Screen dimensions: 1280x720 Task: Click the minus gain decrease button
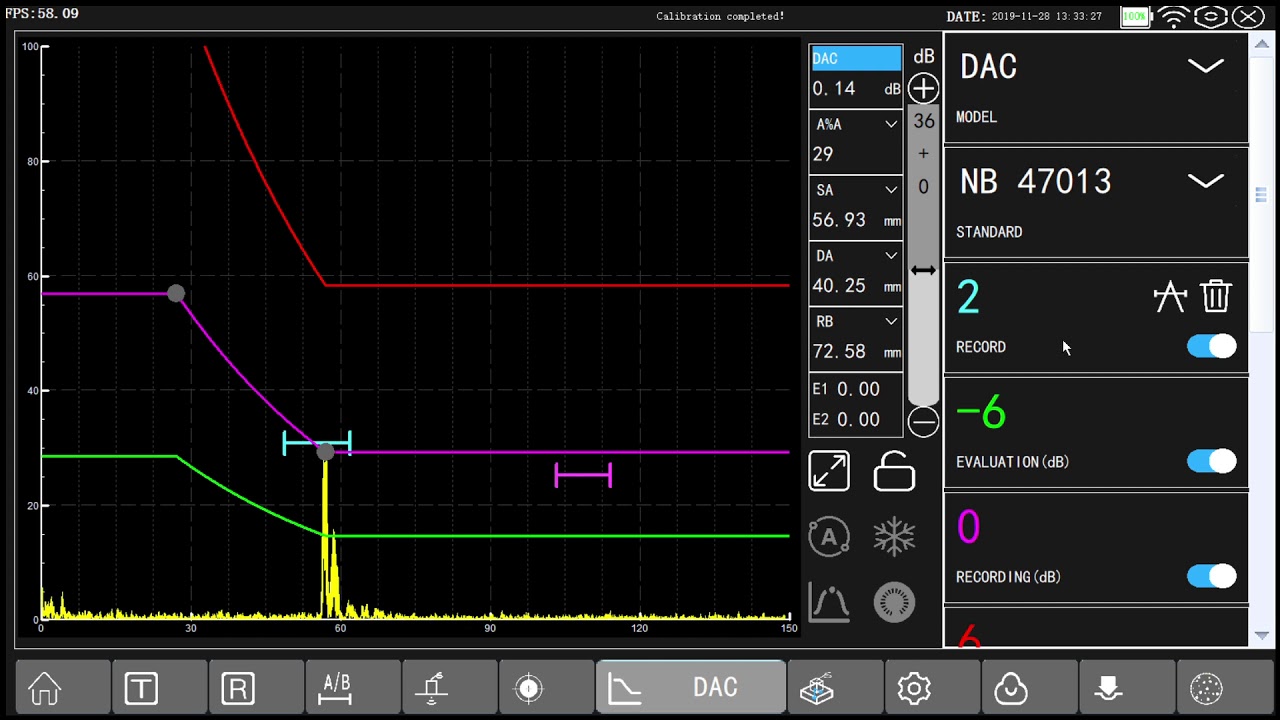[x=923, y=422]
